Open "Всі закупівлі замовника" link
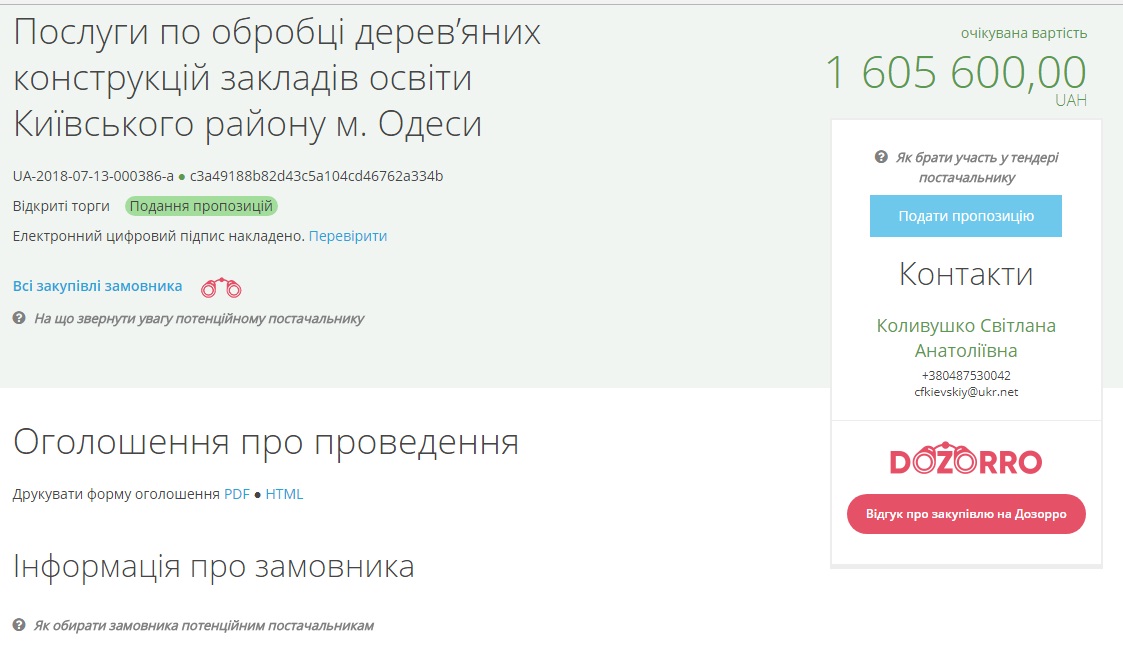Viewport: 1123px width, 647px height. (97, 286)
